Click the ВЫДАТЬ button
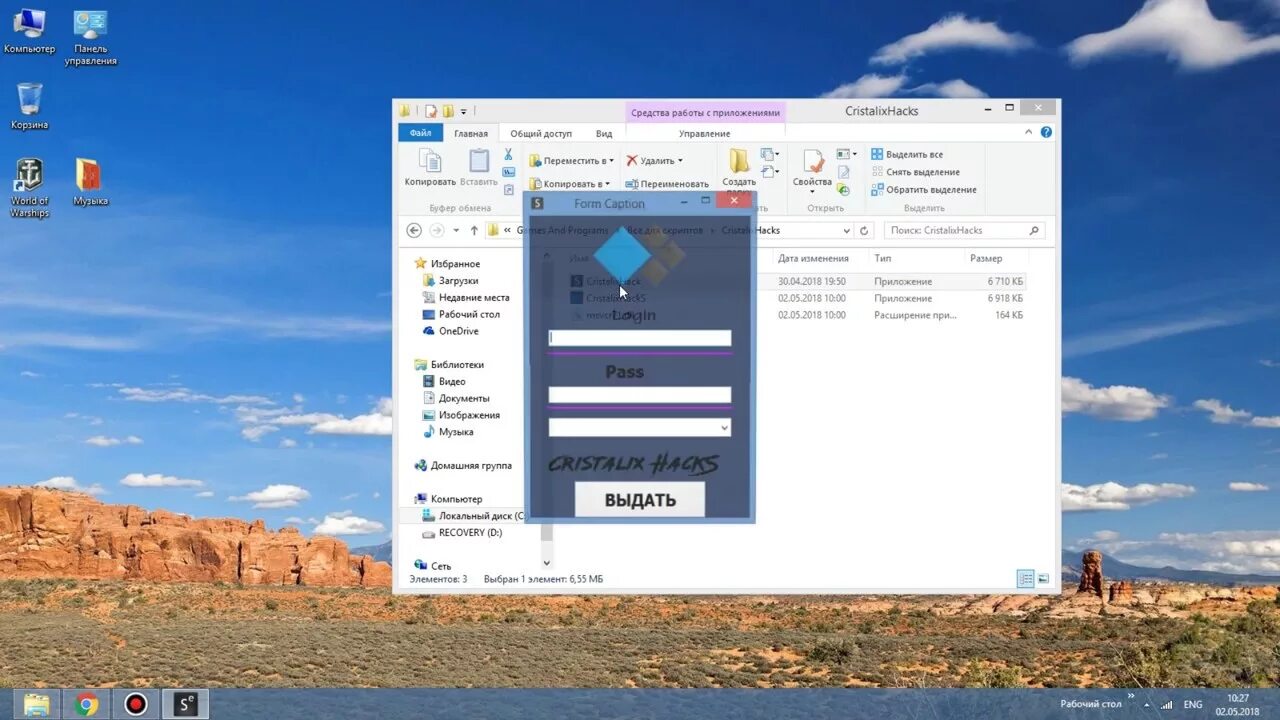The height and width of the screenshot is (720, 1280). tap(640, 499)
